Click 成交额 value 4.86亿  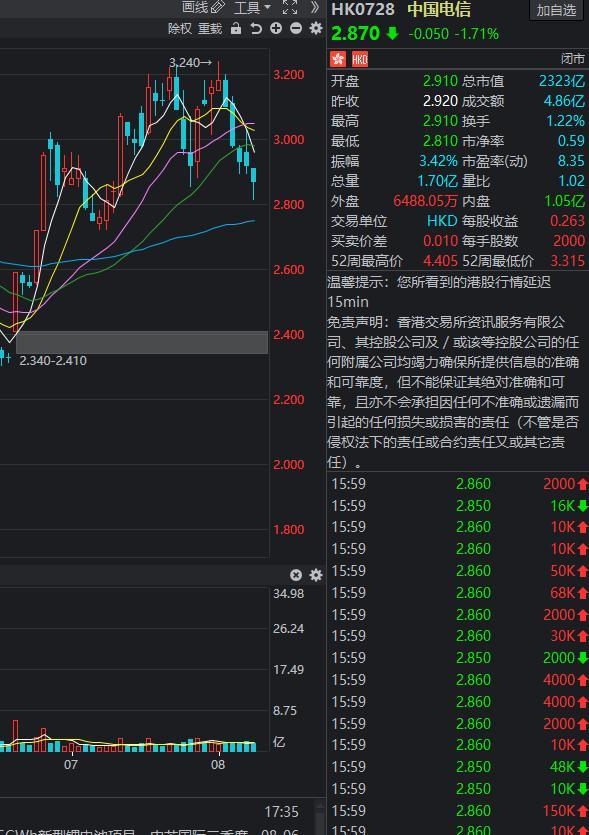coord(564,101)
